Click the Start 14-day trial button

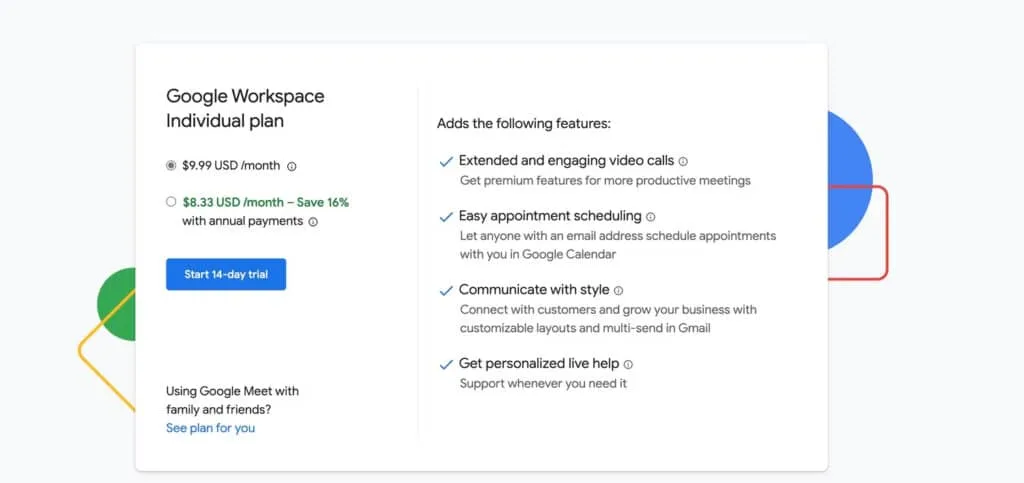coord(226,274)
